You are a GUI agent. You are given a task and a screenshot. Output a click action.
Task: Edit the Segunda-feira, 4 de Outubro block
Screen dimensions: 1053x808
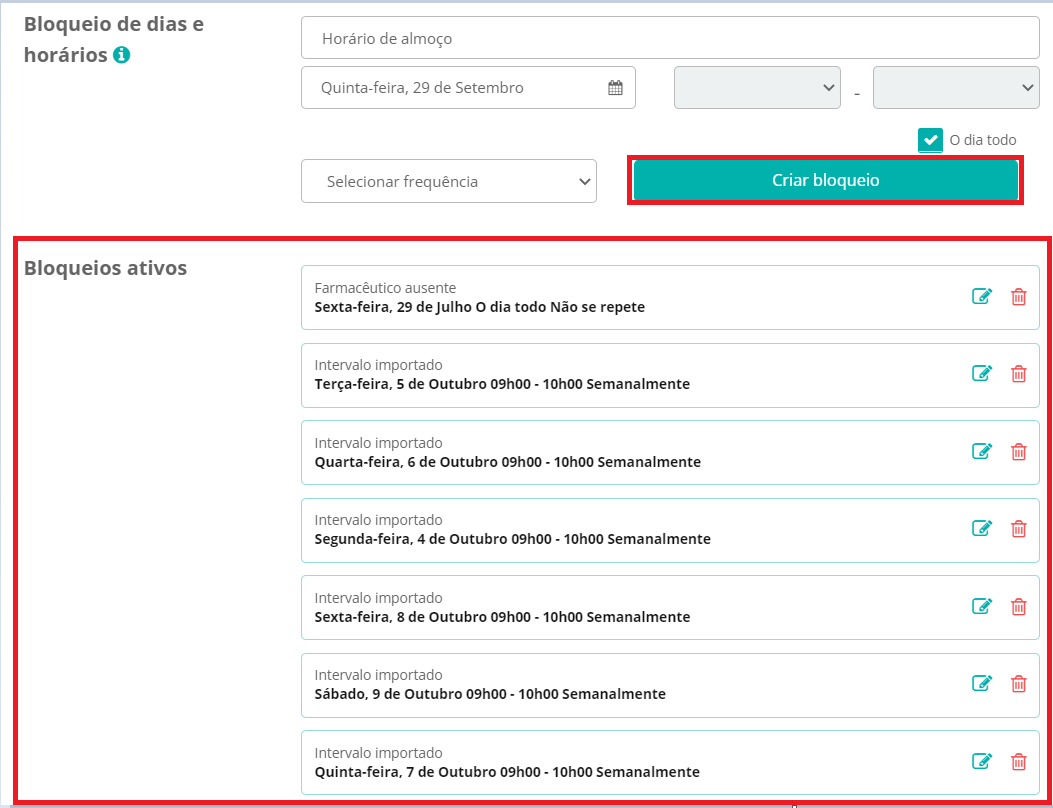tap(982, 528)
